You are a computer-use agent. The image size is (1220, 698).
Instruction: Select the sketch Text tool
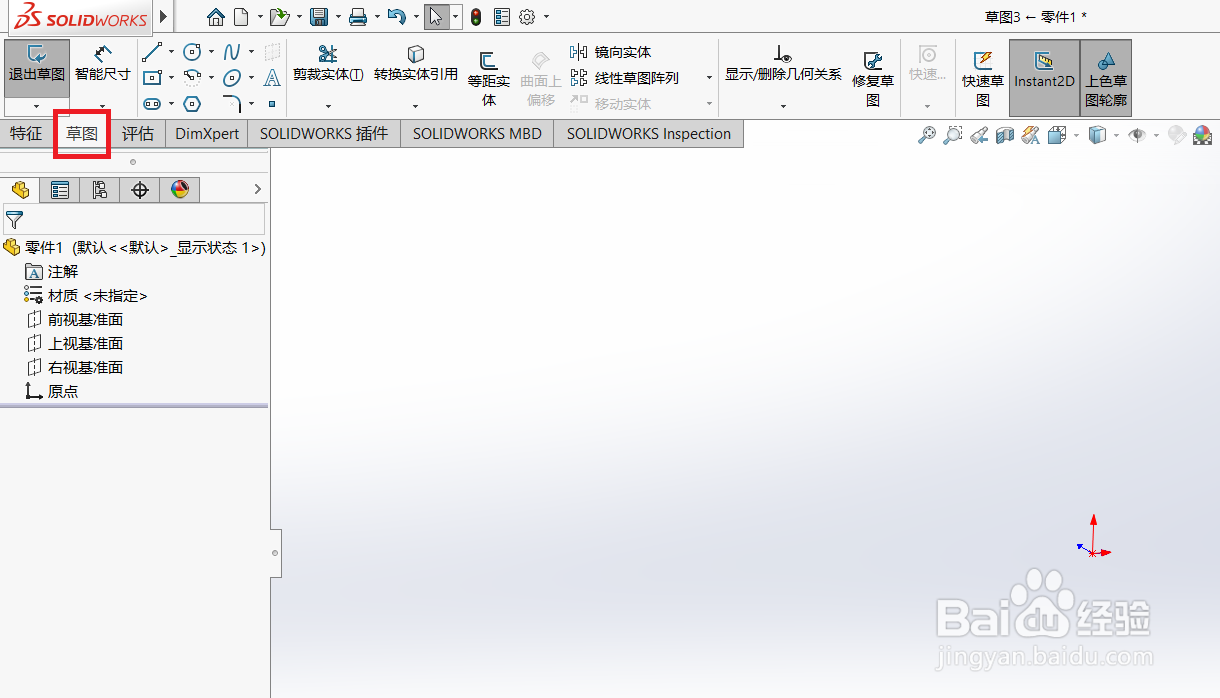(x=272, y=77)
